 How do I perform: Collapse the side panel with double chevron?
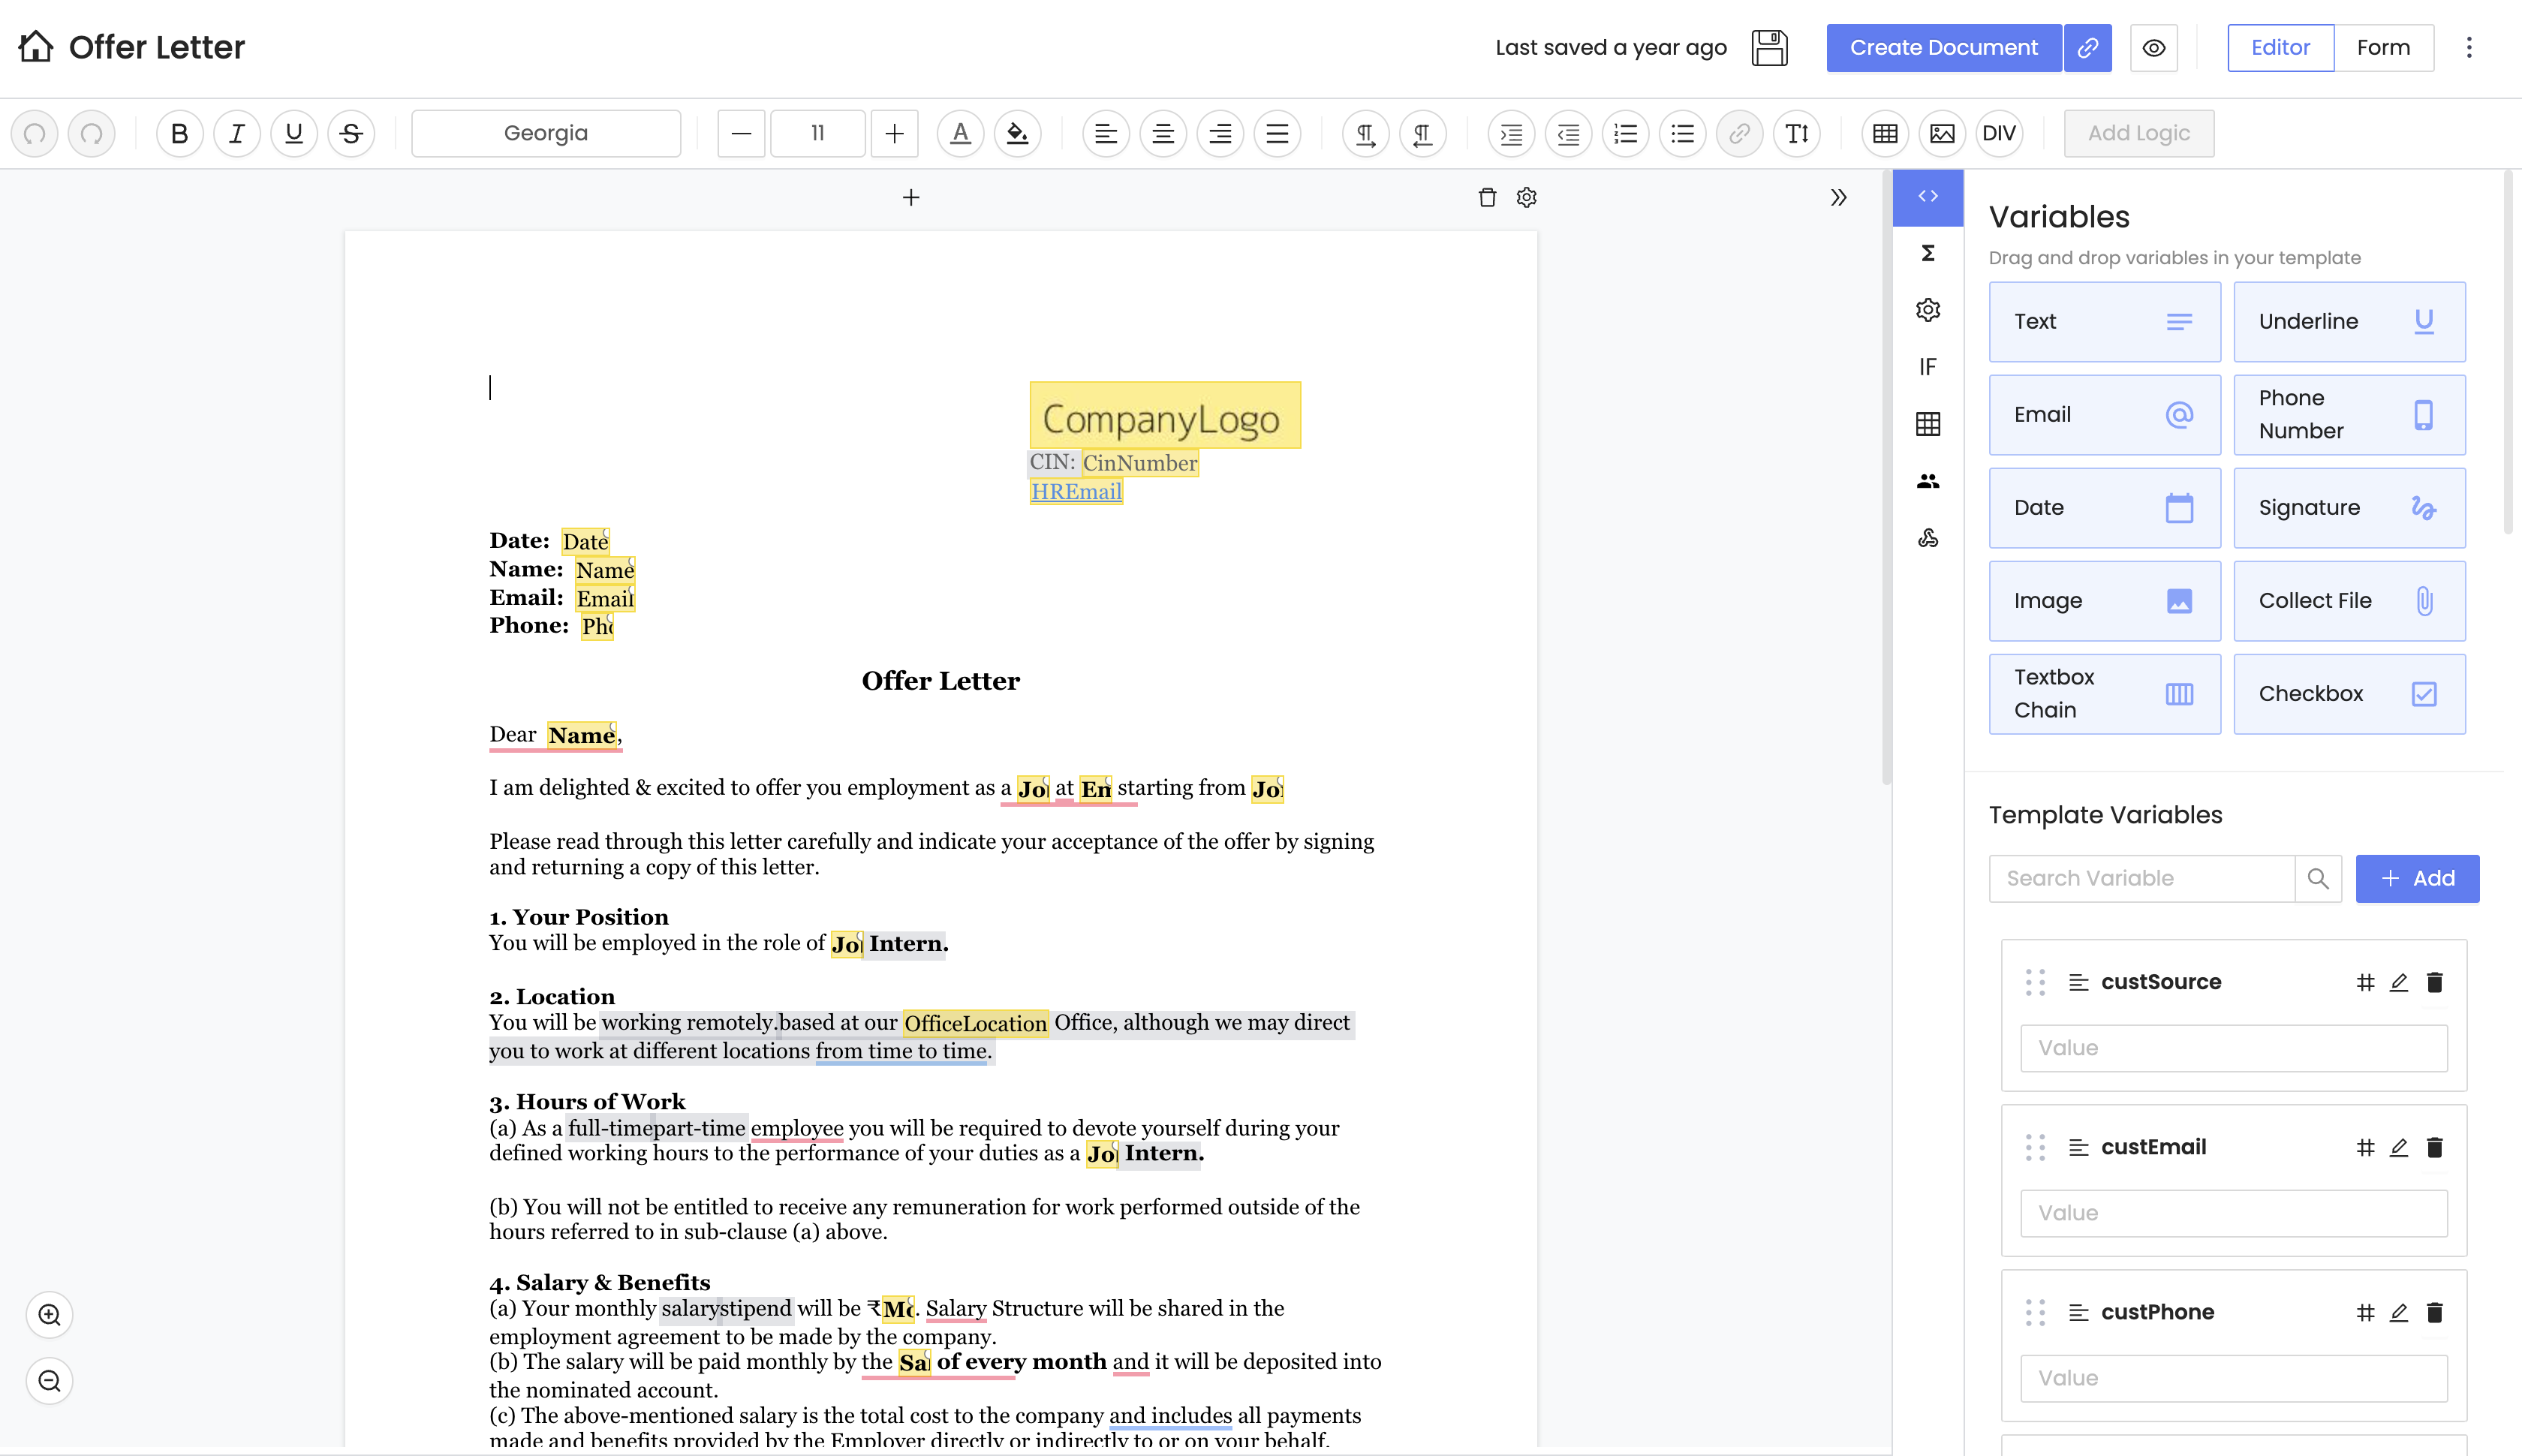[1838, 197]
